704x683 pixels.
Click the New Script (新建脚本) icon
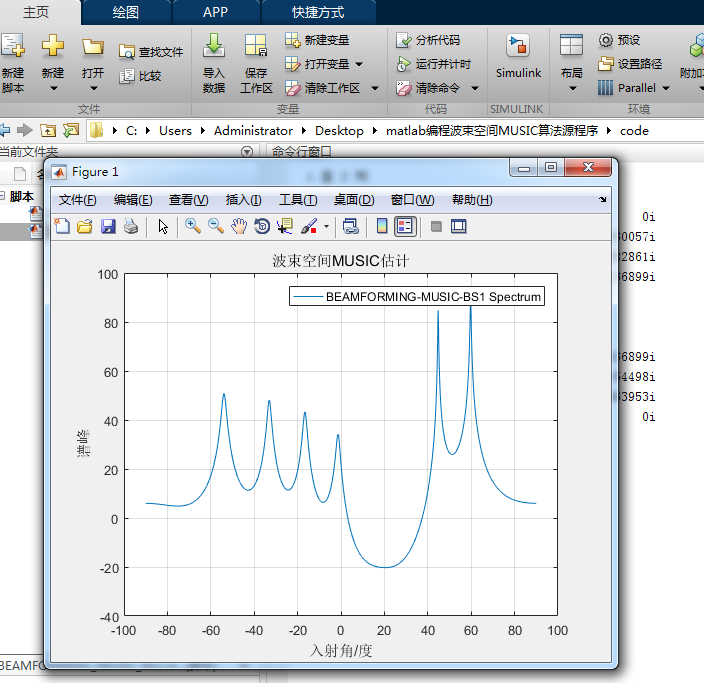click(x=13, y=45)
